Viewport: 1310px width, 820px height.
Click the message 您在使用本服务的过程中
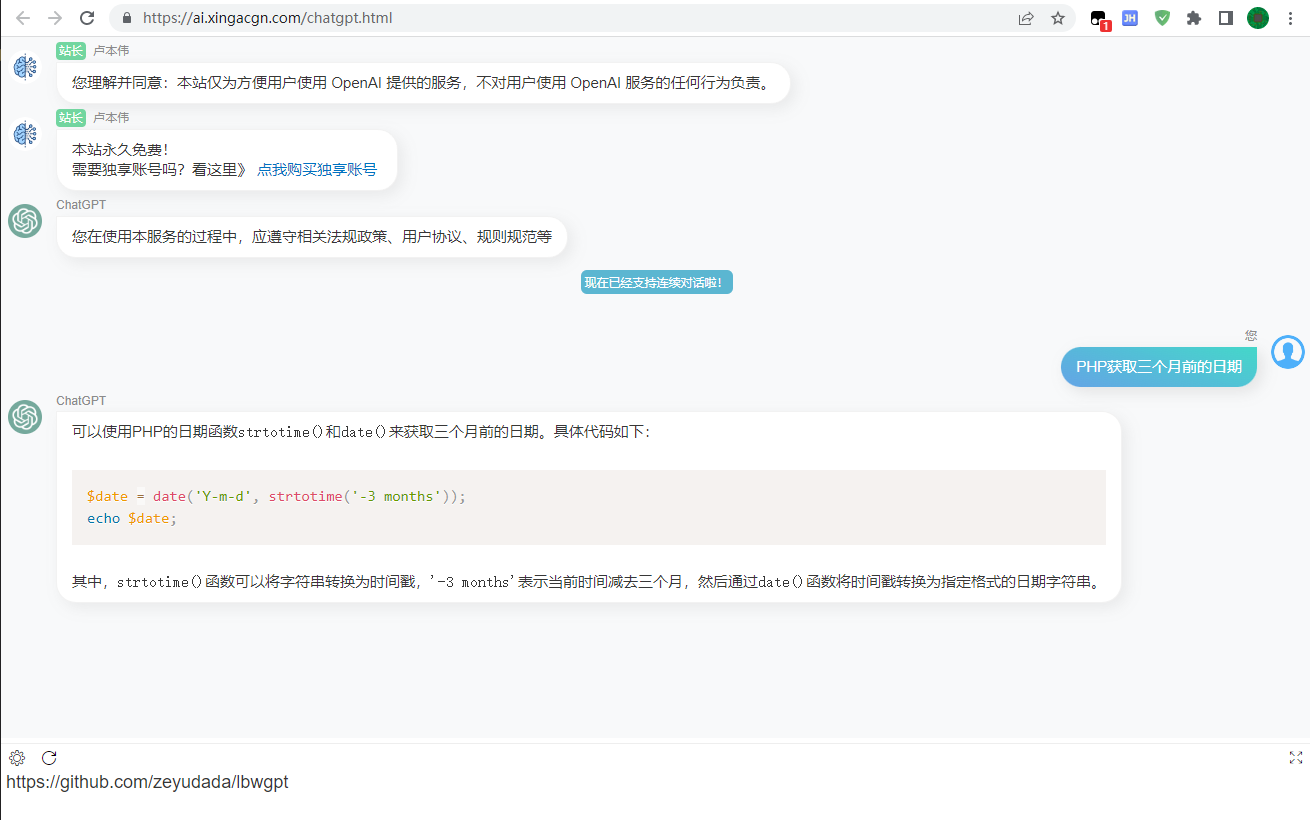coord(312,237)
